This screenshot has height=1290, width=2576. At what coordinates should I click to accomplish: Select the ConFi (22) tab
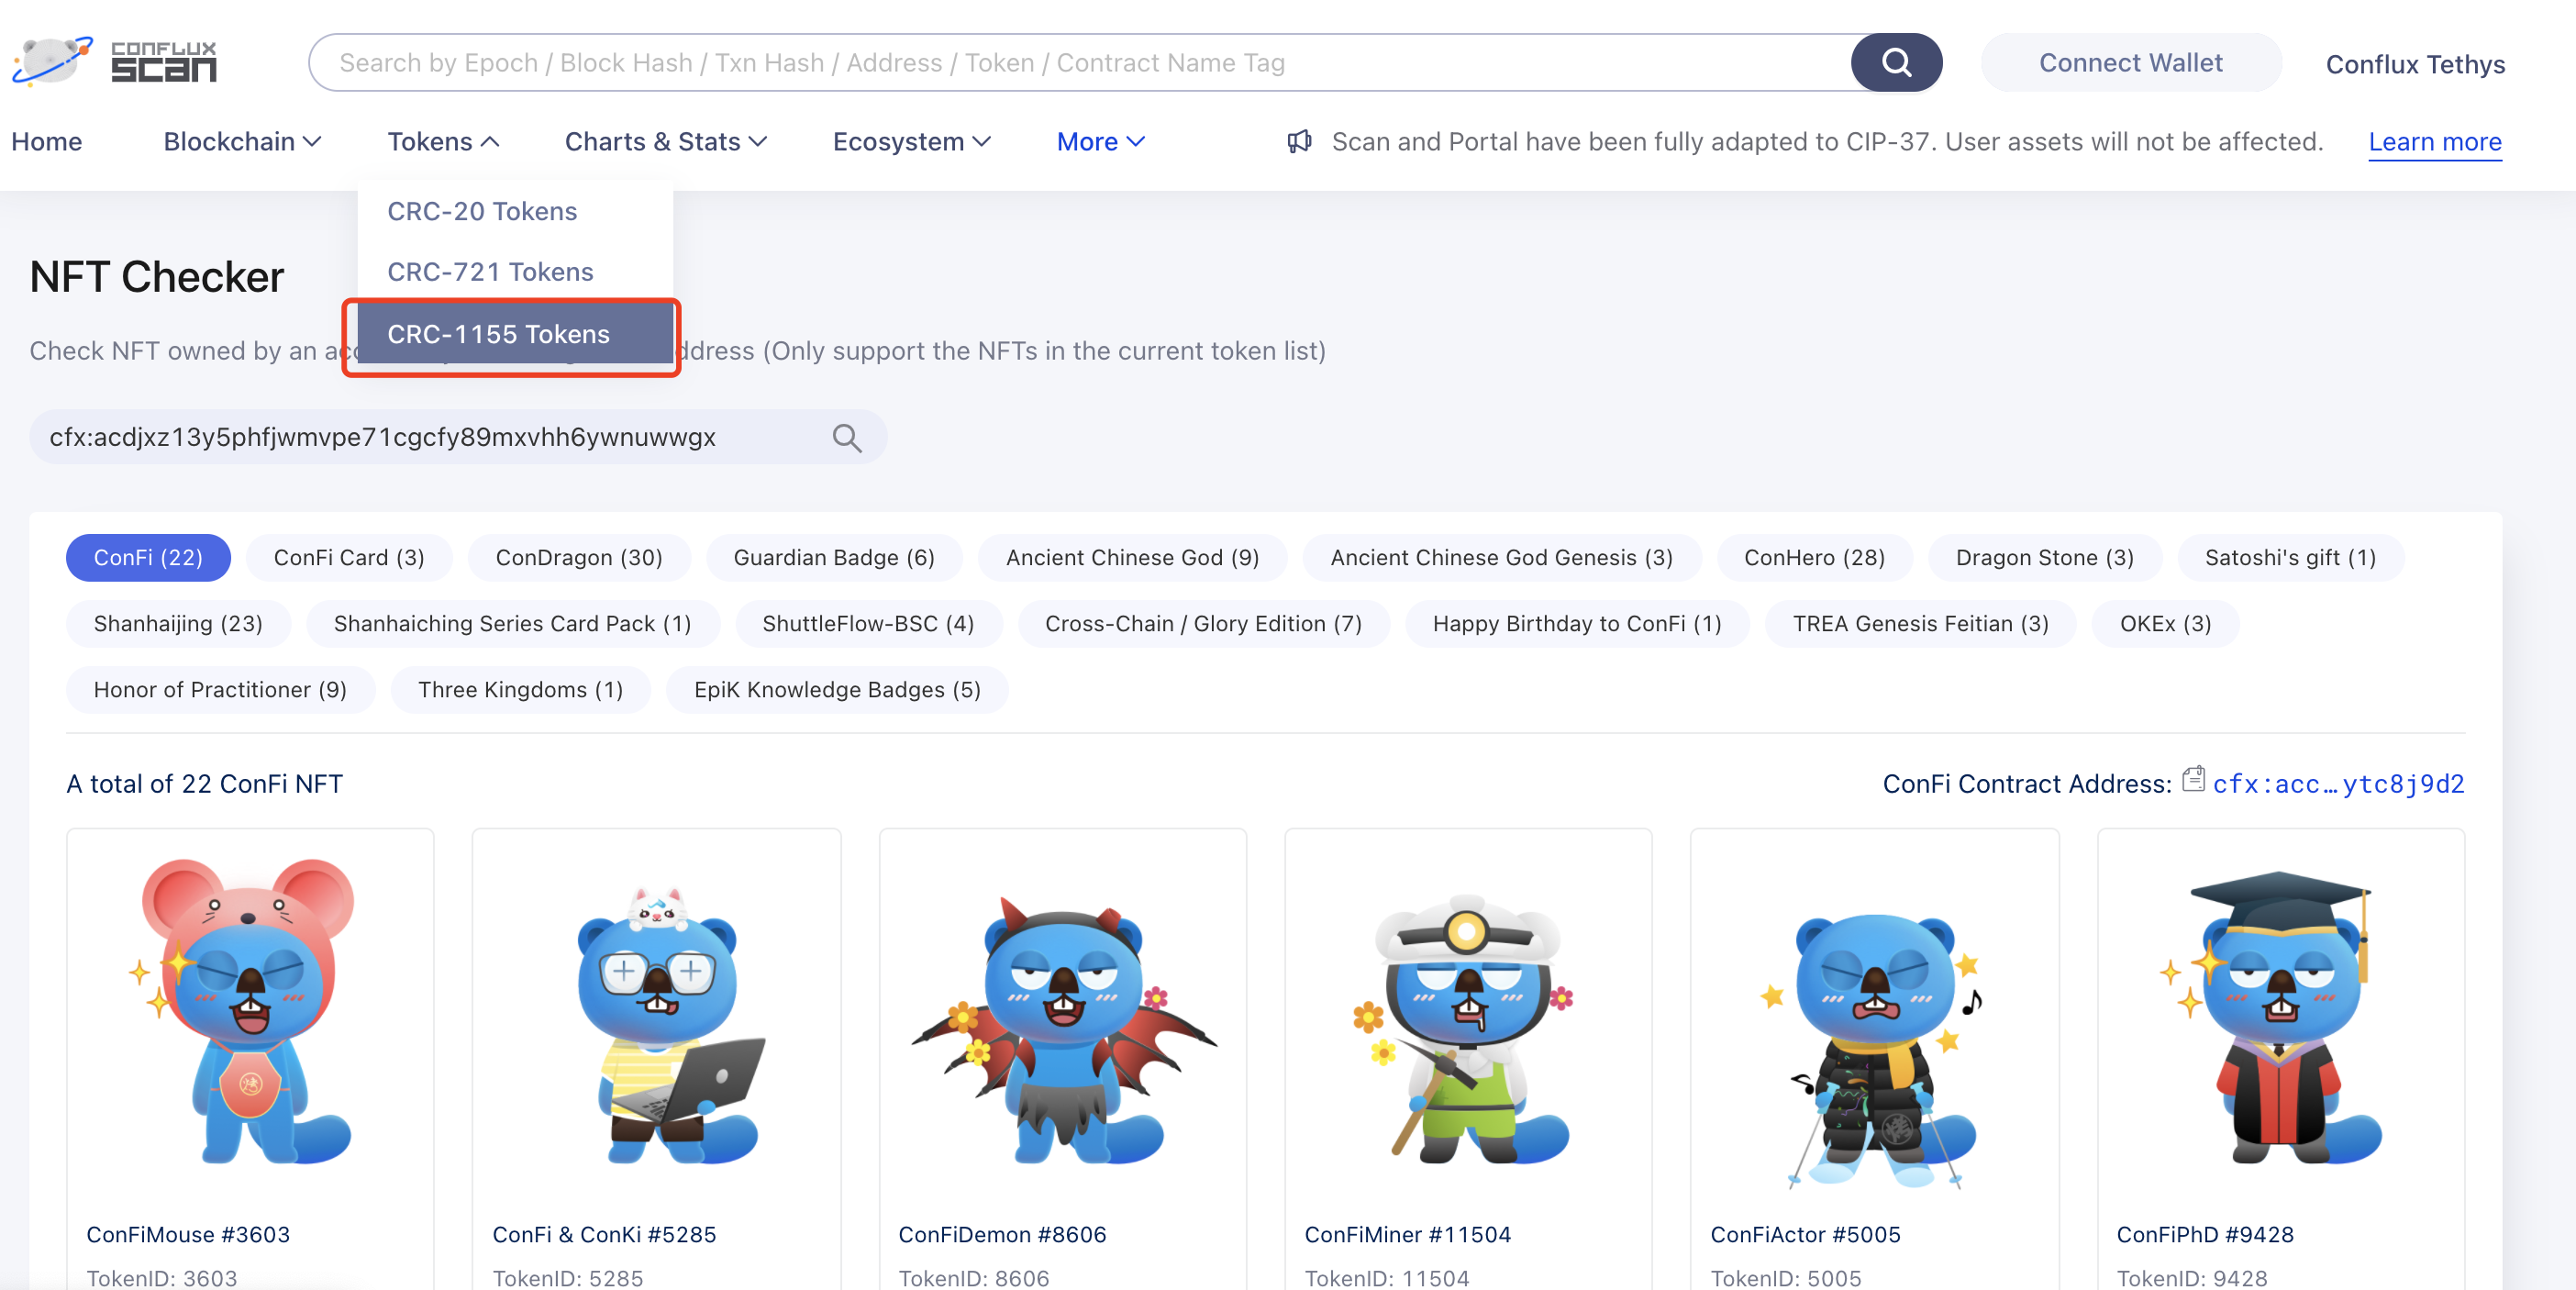click(x=148, y=557)
